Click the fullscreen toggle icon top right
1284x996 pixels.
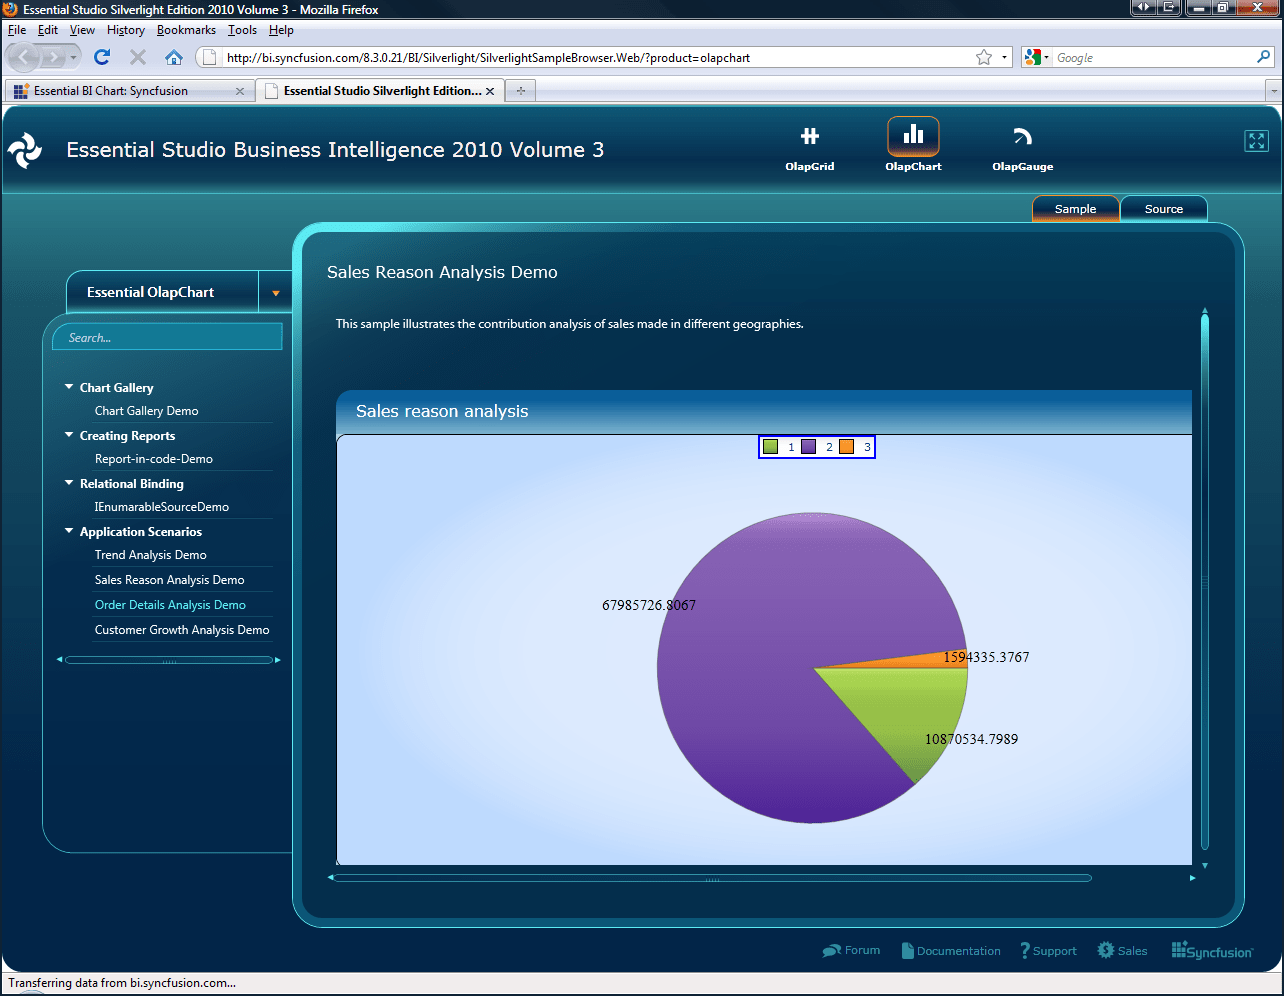1257,141
